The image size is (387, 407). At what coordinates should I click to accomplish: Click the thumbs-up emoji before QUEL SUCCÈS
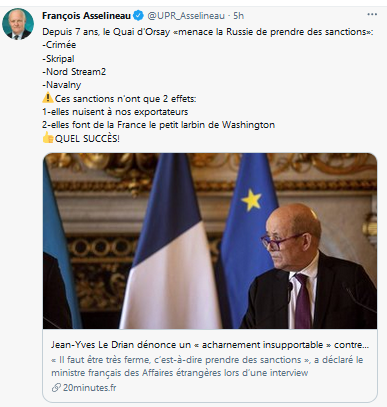(x=48, y=138)
